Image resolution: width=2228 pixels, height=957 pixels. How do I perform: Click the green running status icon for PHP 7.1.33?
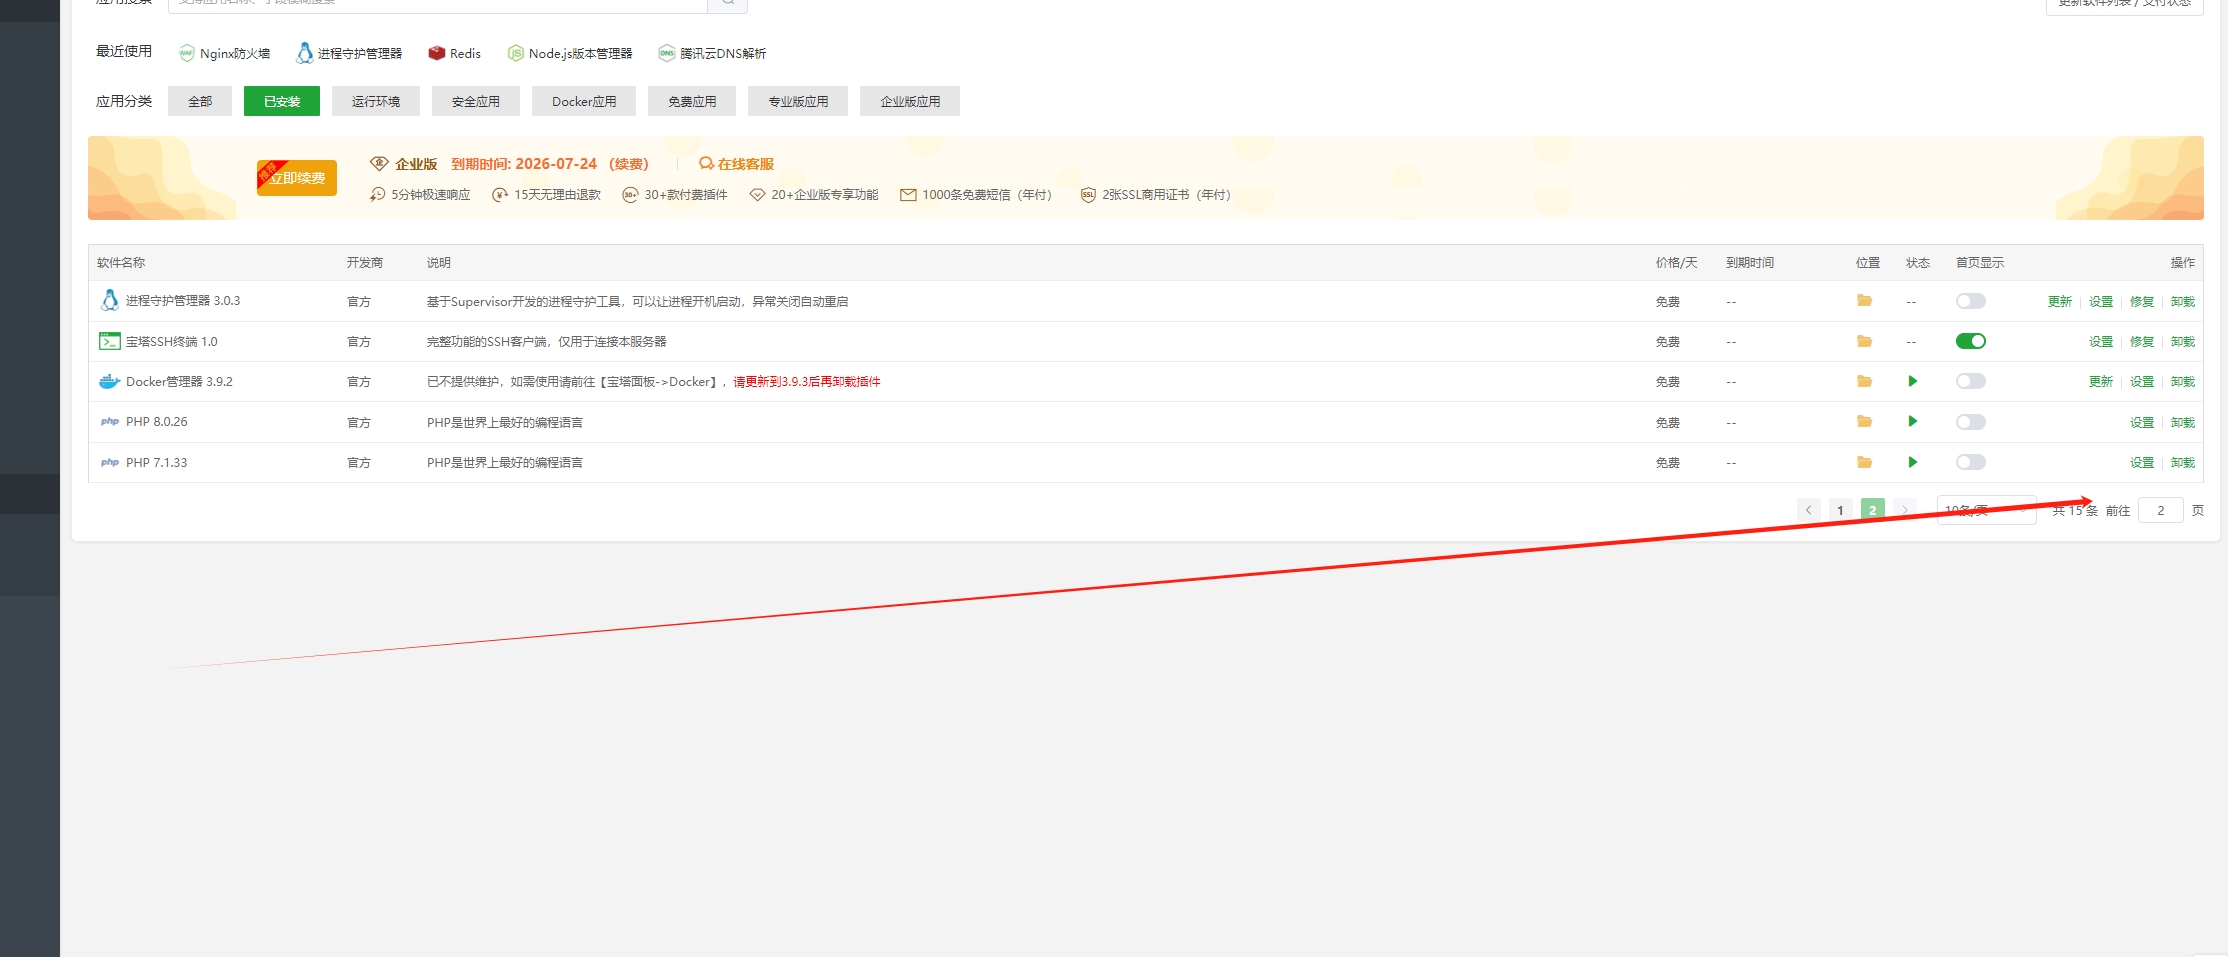(1913, 462)
